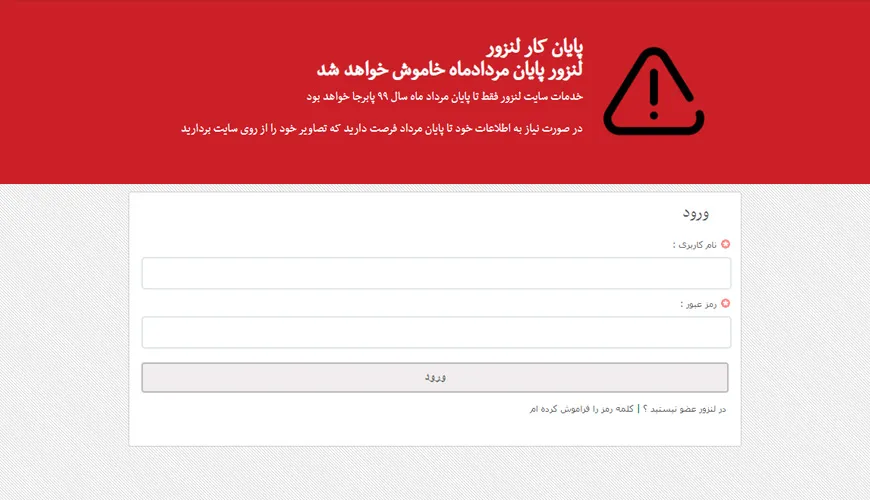Click the warning triangle icon in banner
Image resolution: width=870 pixels, height=500 pixels.
[x=654, y=90]
